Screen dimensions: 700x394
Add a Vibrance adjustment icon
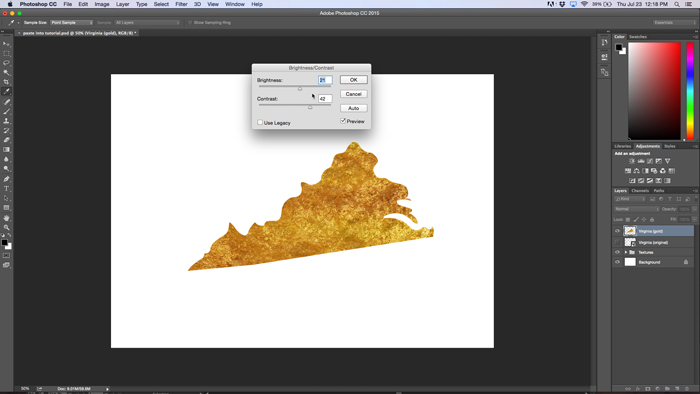[667, 161]
